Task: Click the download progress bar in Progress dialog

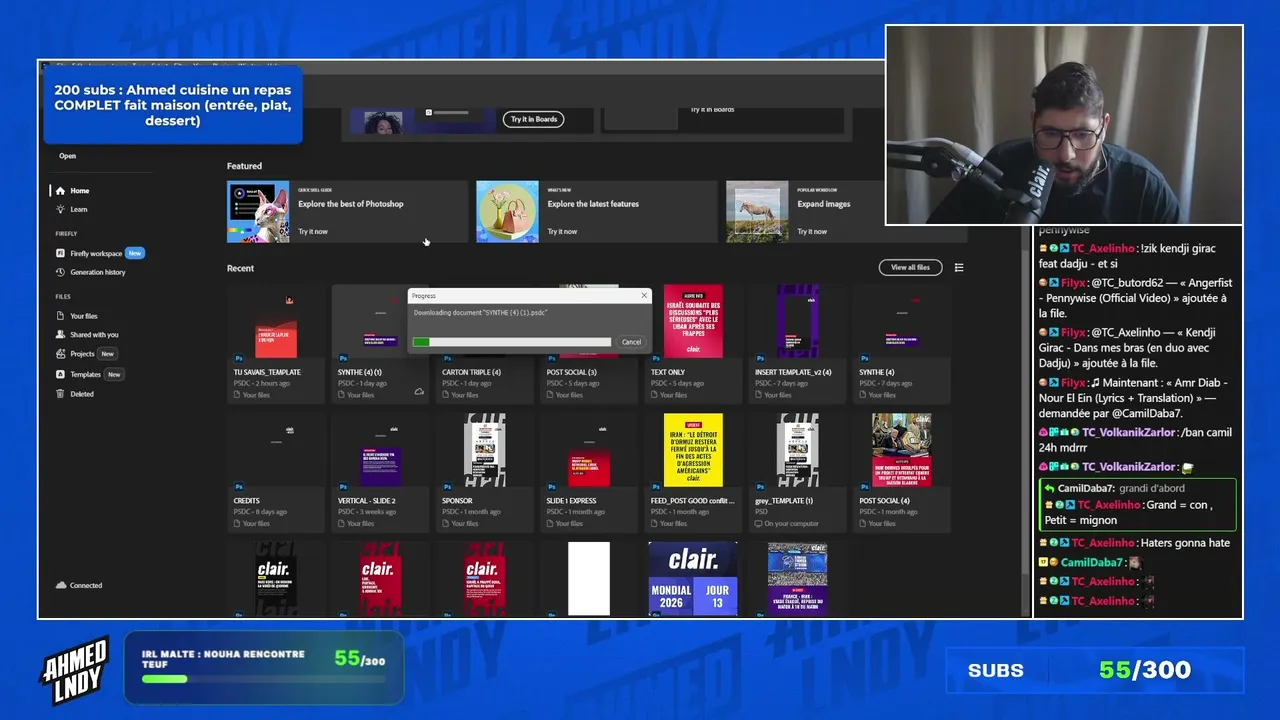Action: (511, 342)
